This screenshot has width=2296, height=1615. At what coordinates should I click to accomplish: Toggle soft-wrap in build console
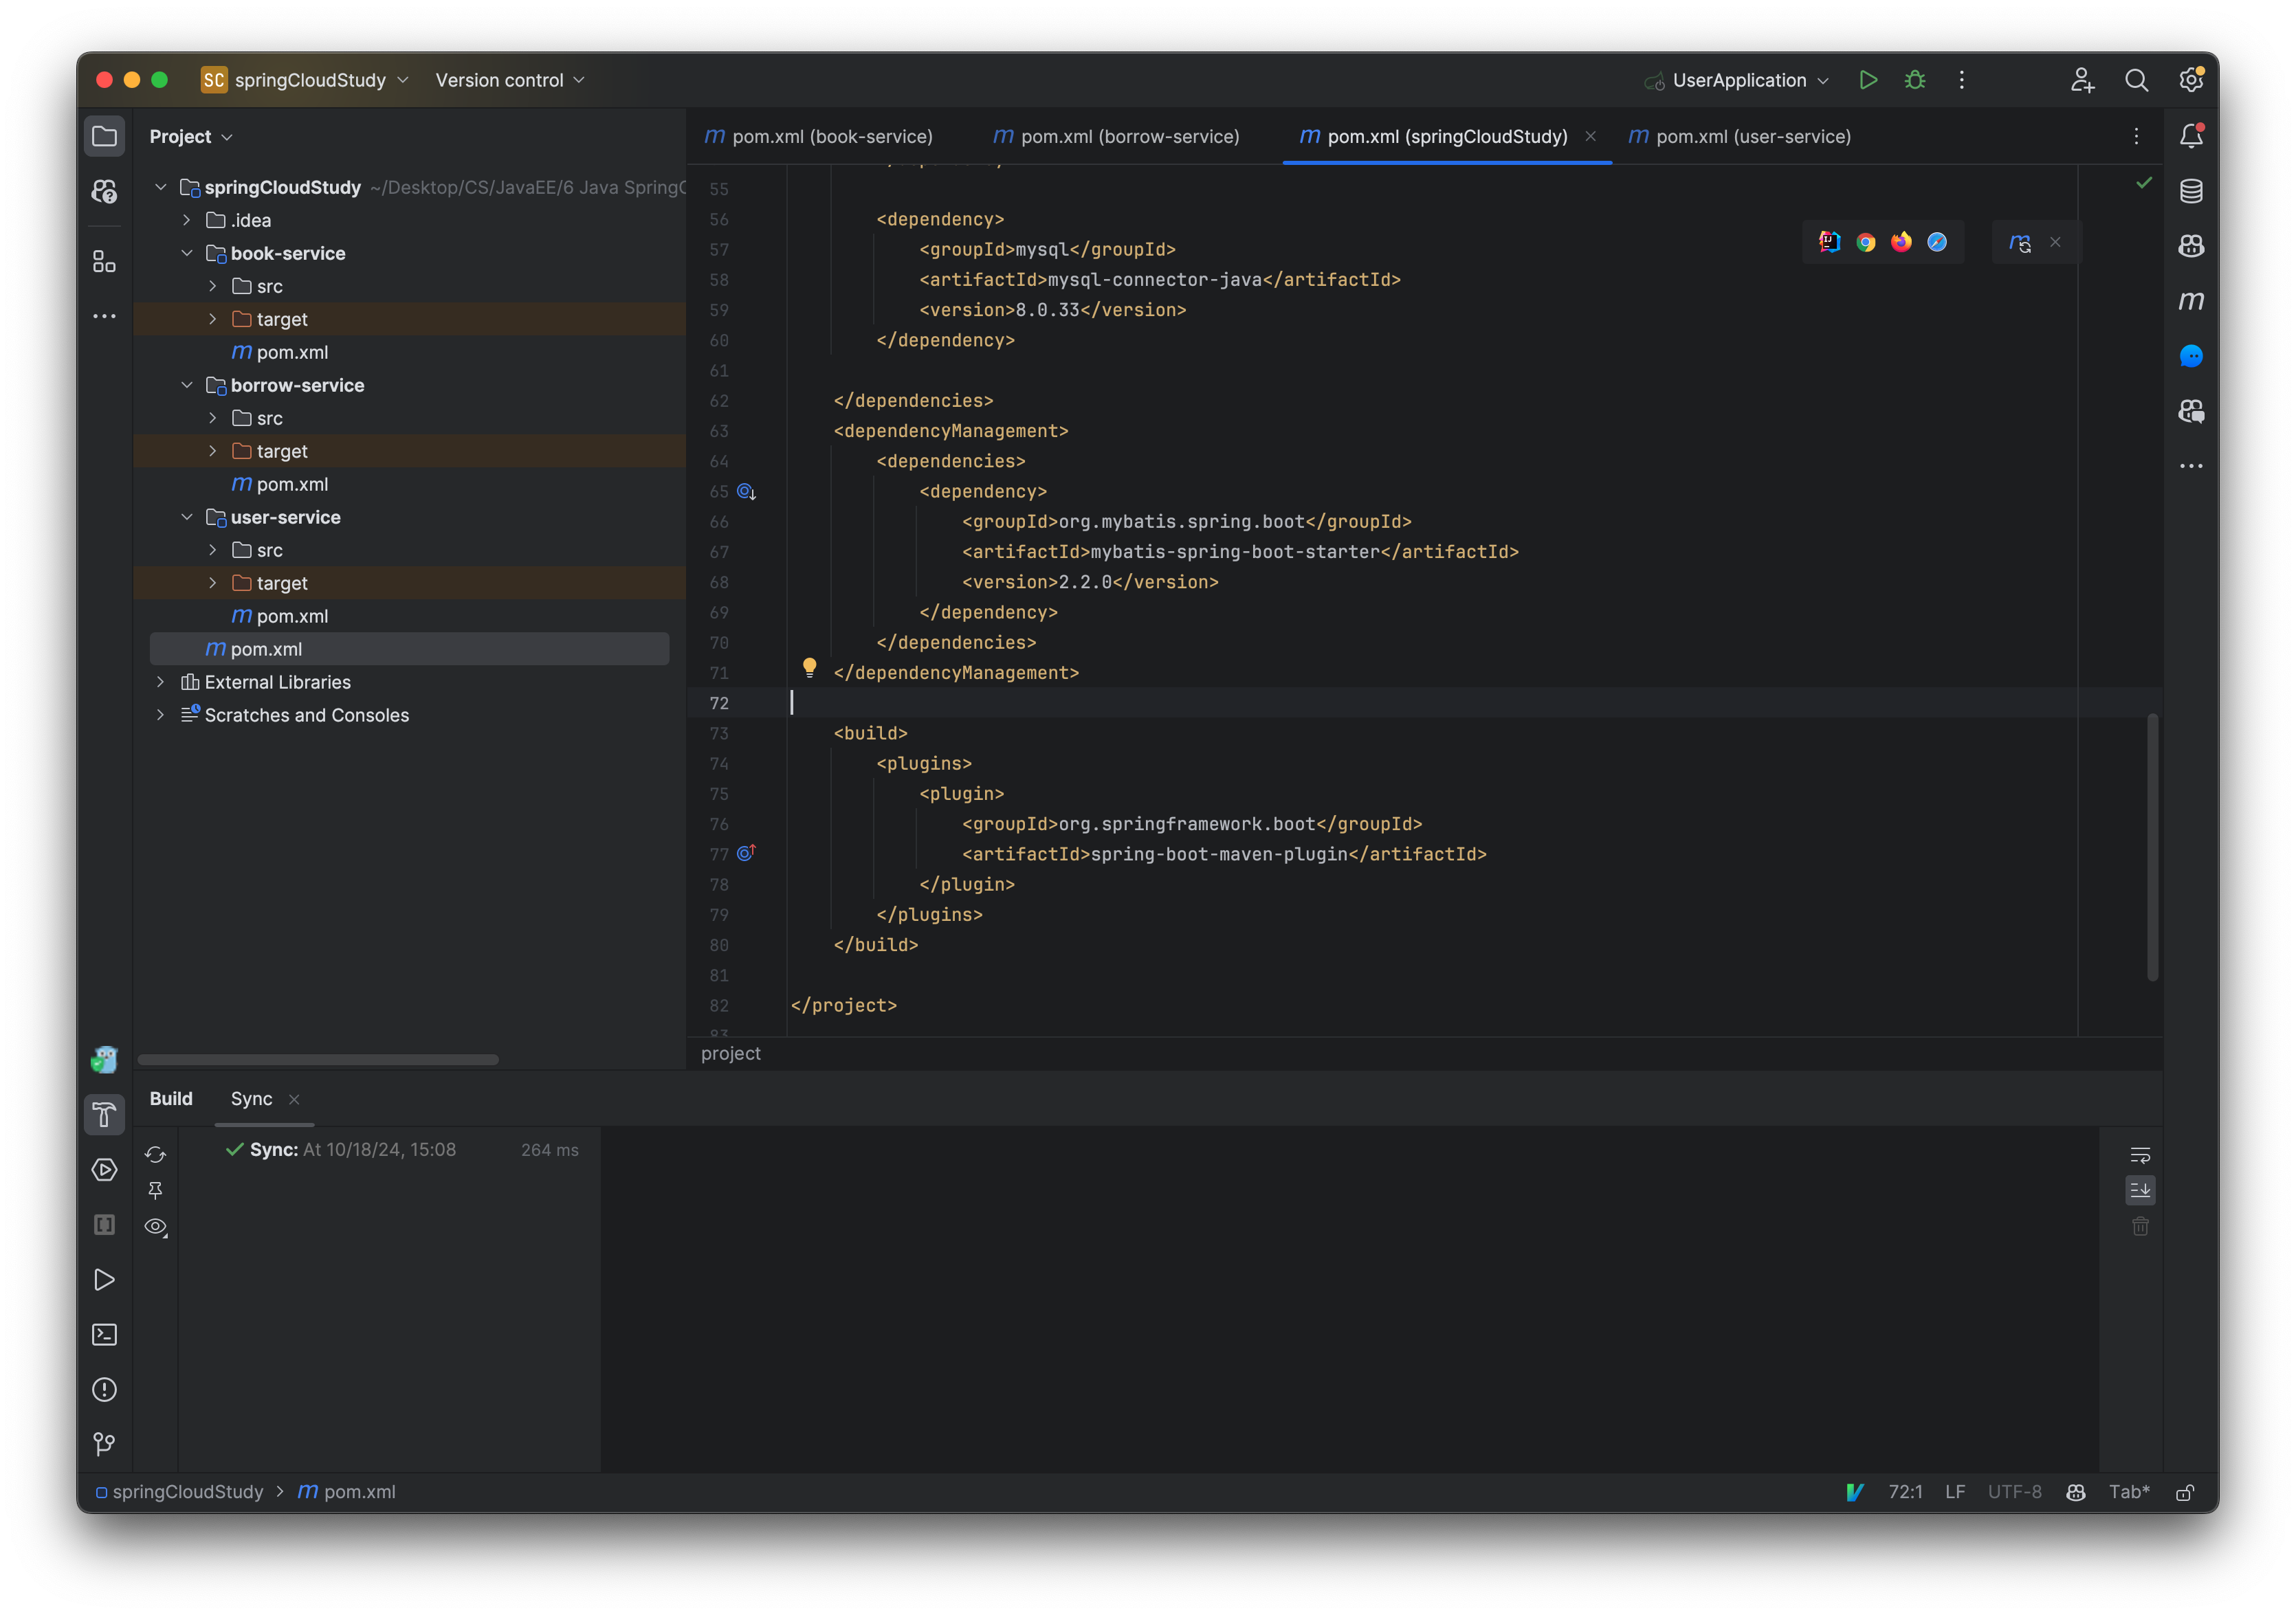[2141, 1155]
